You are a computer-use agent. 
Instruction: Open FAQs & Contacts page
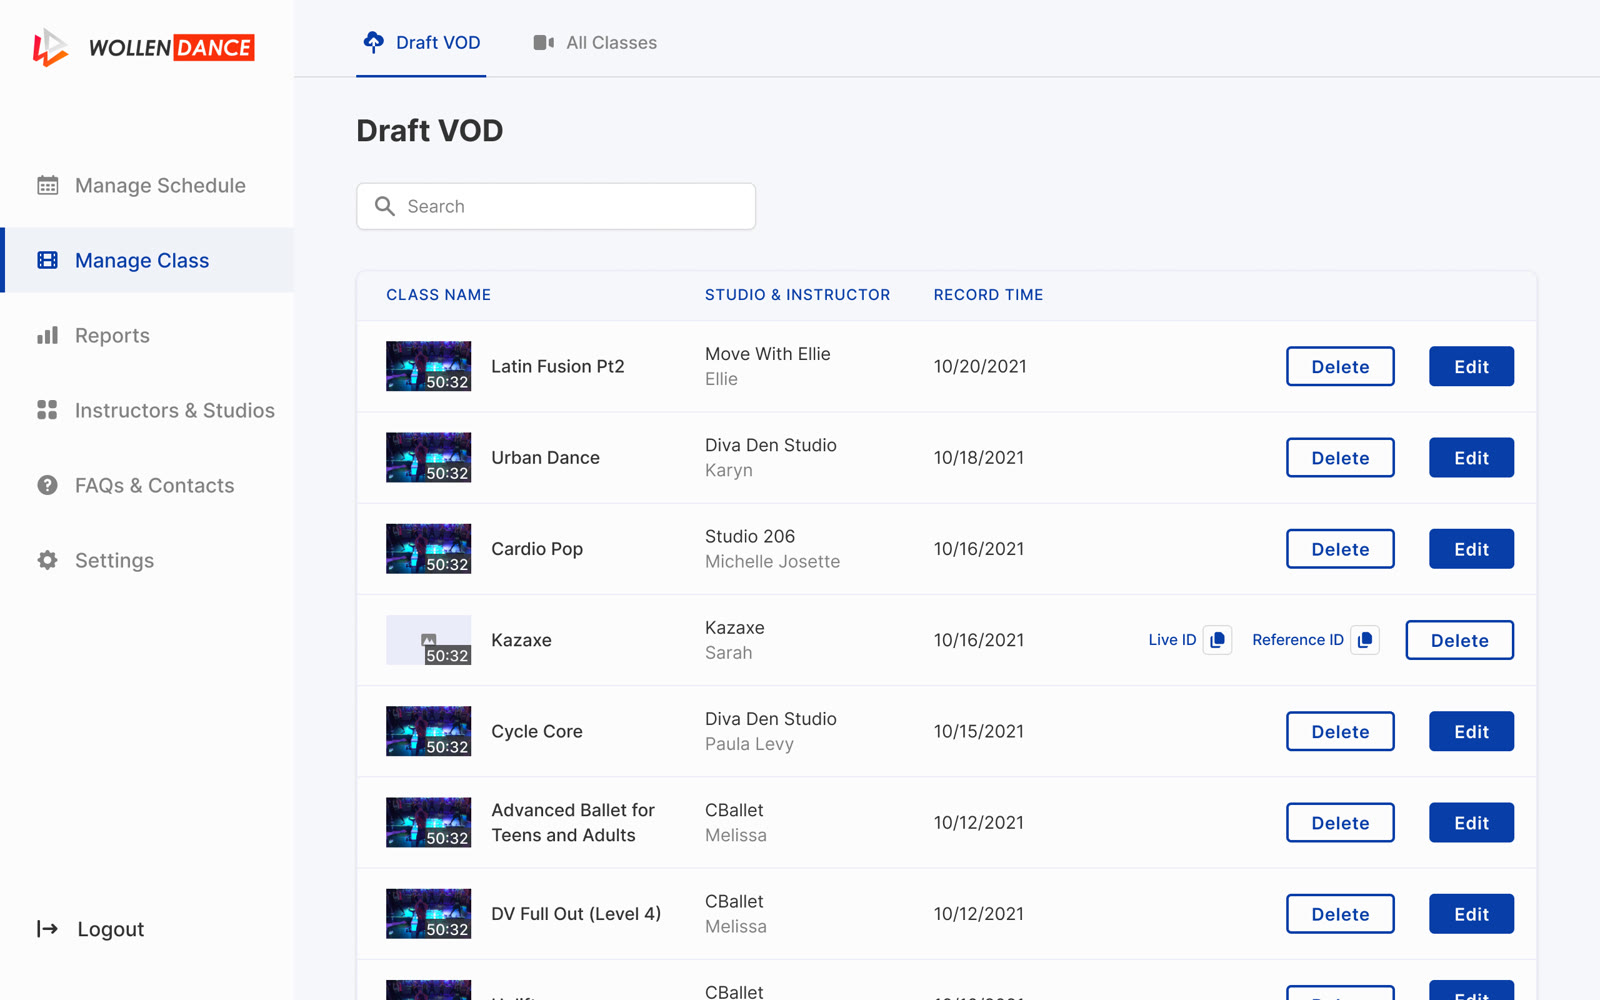pos(147,485)
